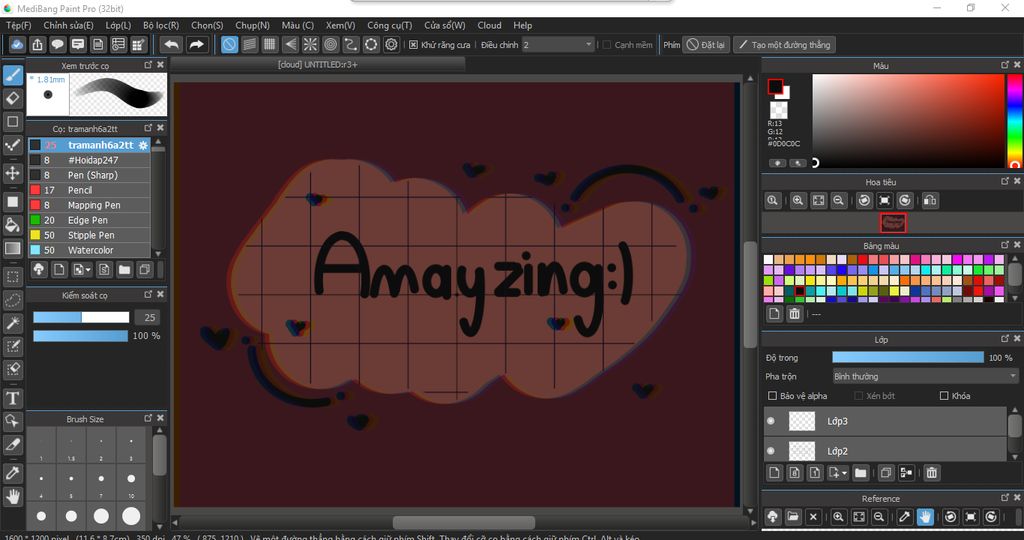Delete the palette color with trash icon
The height and width of the screenshot is (540, 1024).
[x=794, y=314]
